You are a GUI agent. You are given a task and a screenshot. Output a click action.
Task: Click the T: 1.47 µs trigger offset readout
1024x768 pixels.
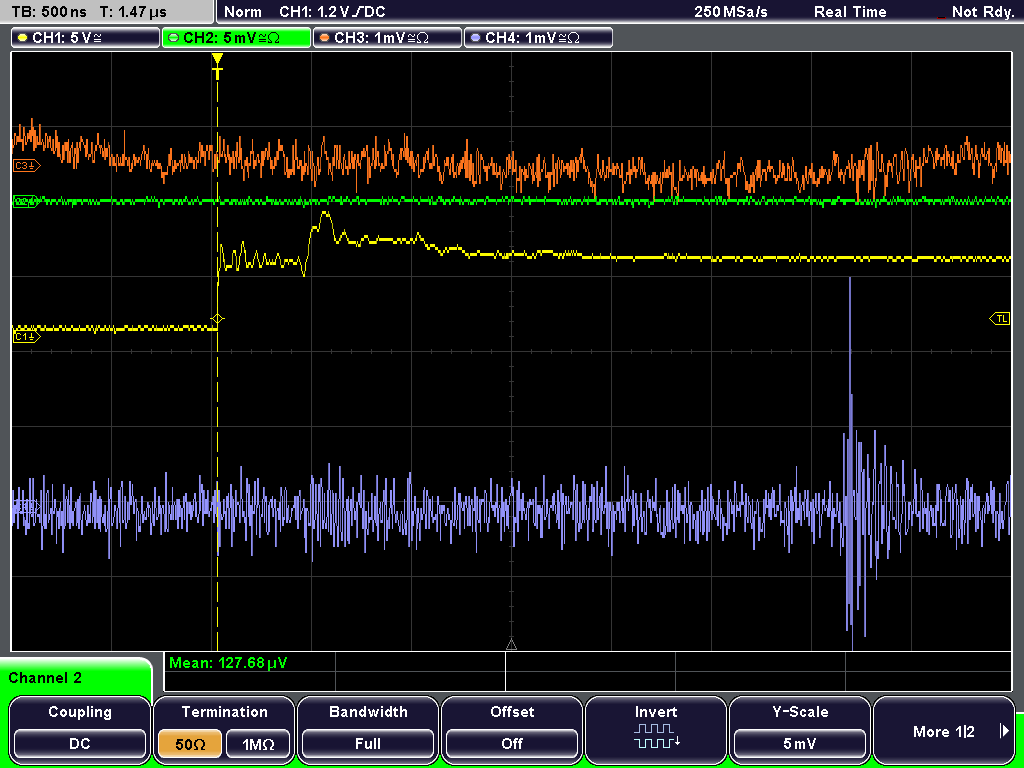click(133, 12)
